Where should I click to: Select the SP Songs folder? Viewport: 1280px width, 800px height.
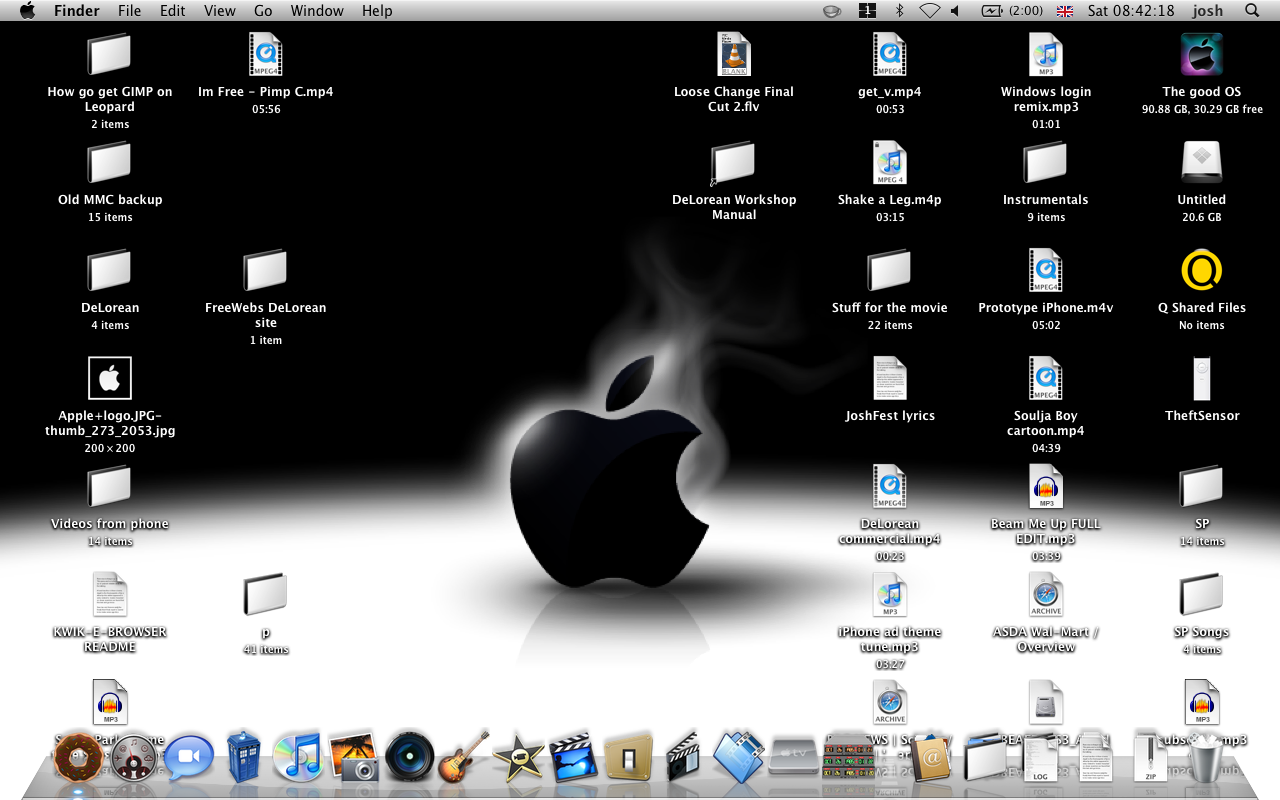click(1202, 594)
